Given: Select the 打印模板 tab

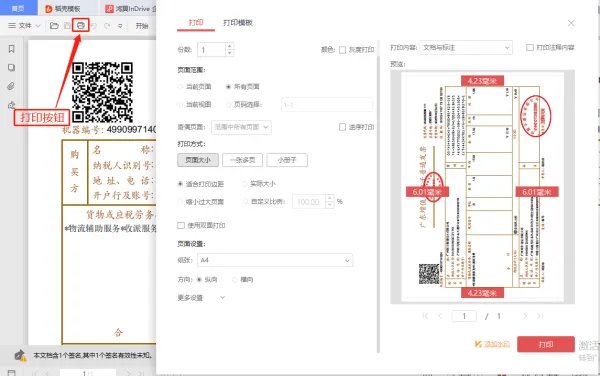Looking at the screenshot, I should 238,23.
